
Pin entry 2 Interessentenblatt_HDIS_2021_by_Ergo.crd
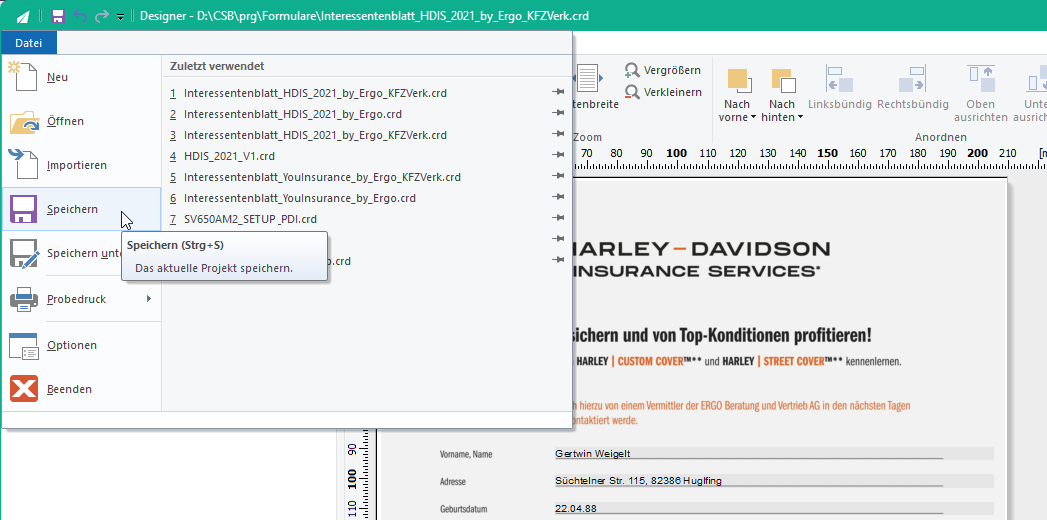[559, 113]
